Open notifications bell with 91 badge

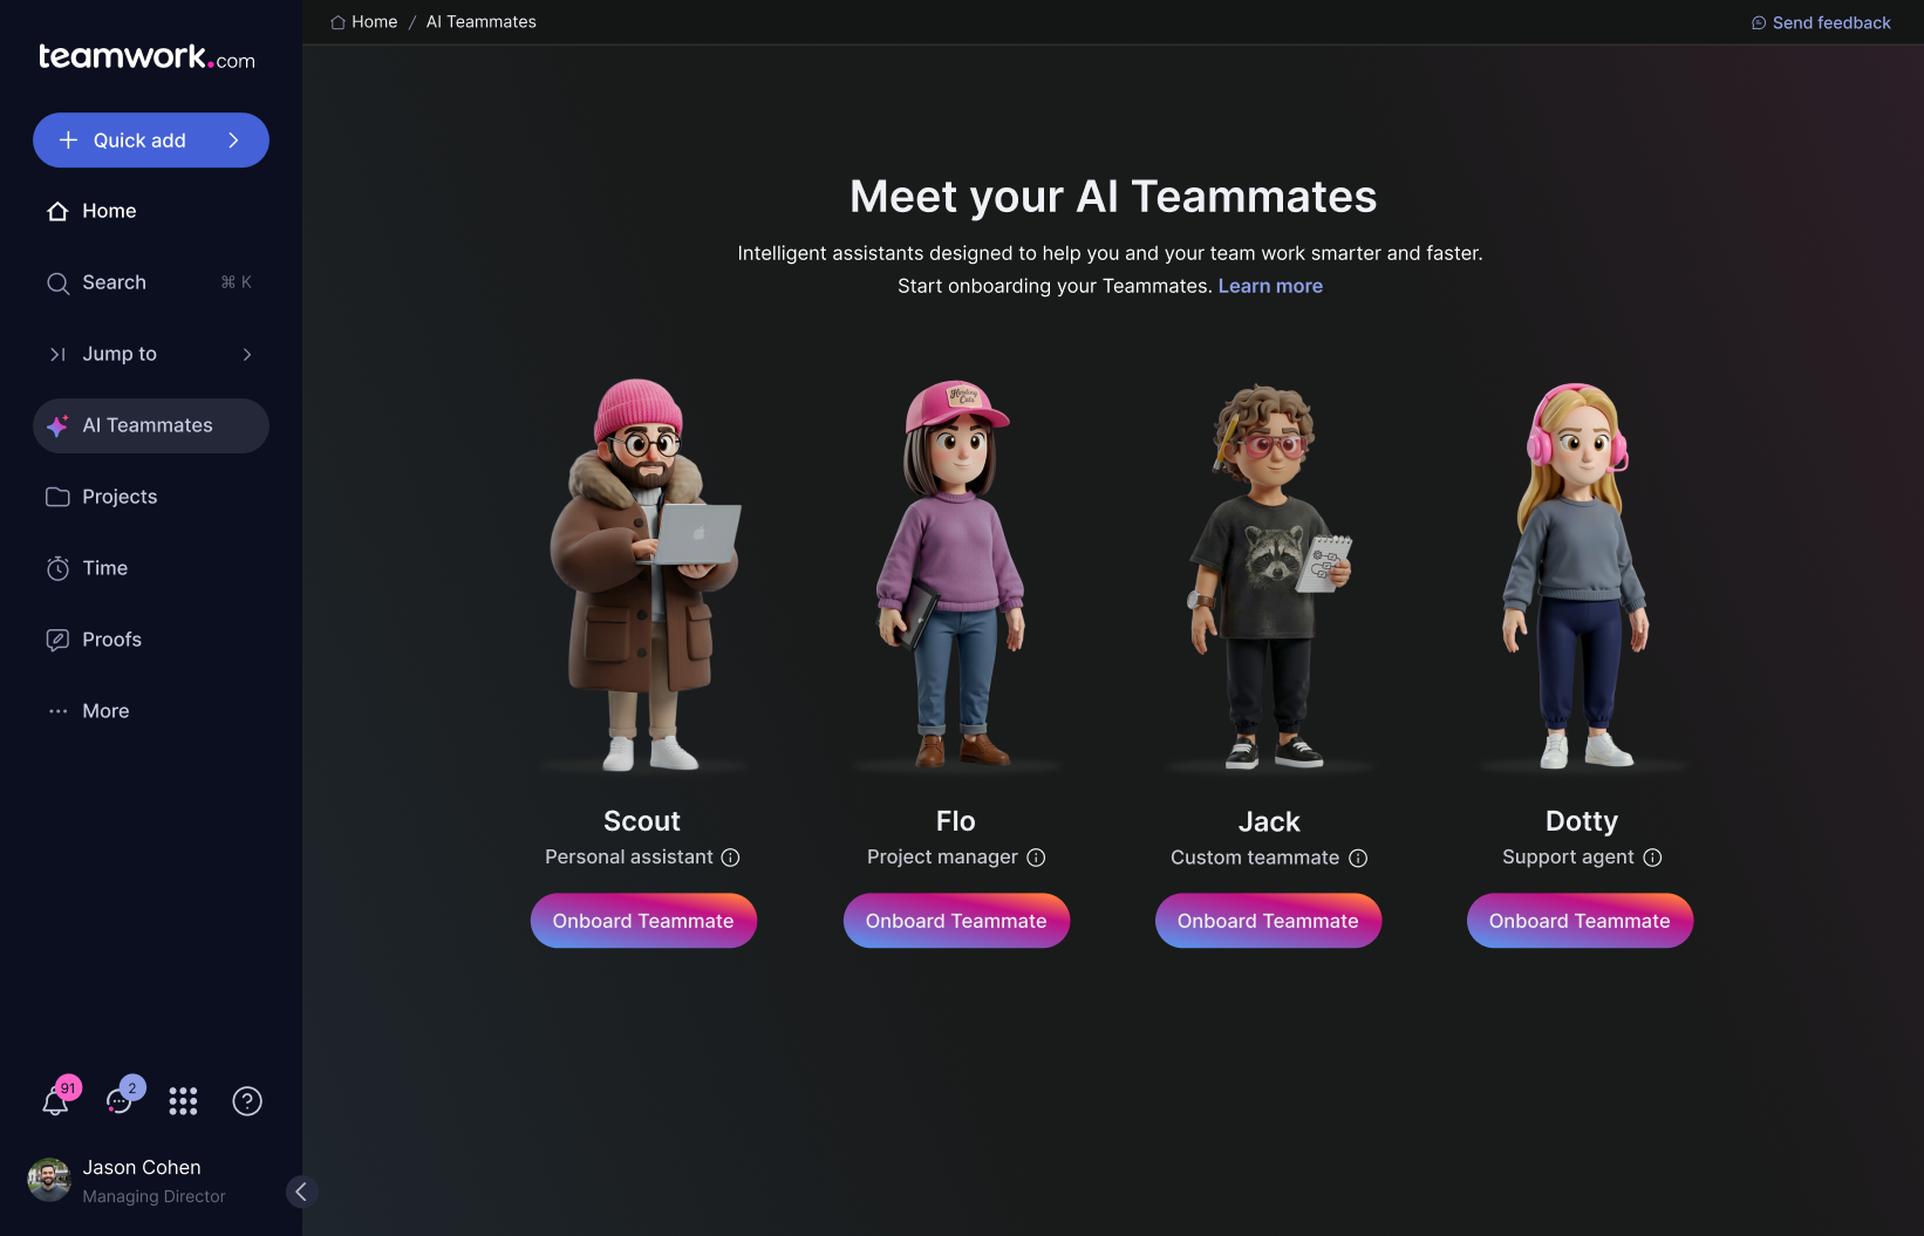[56, 1101]
